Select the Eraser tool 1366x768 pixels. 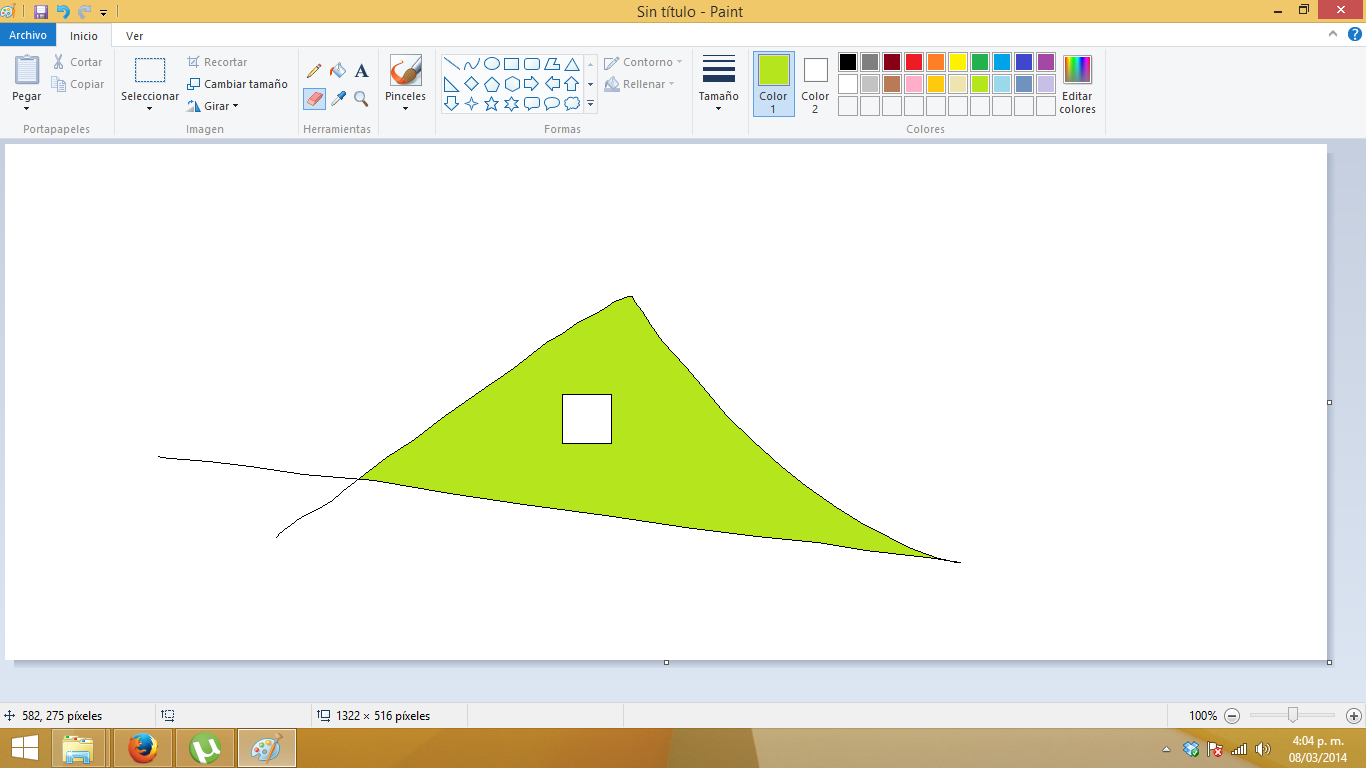[314, 99]
